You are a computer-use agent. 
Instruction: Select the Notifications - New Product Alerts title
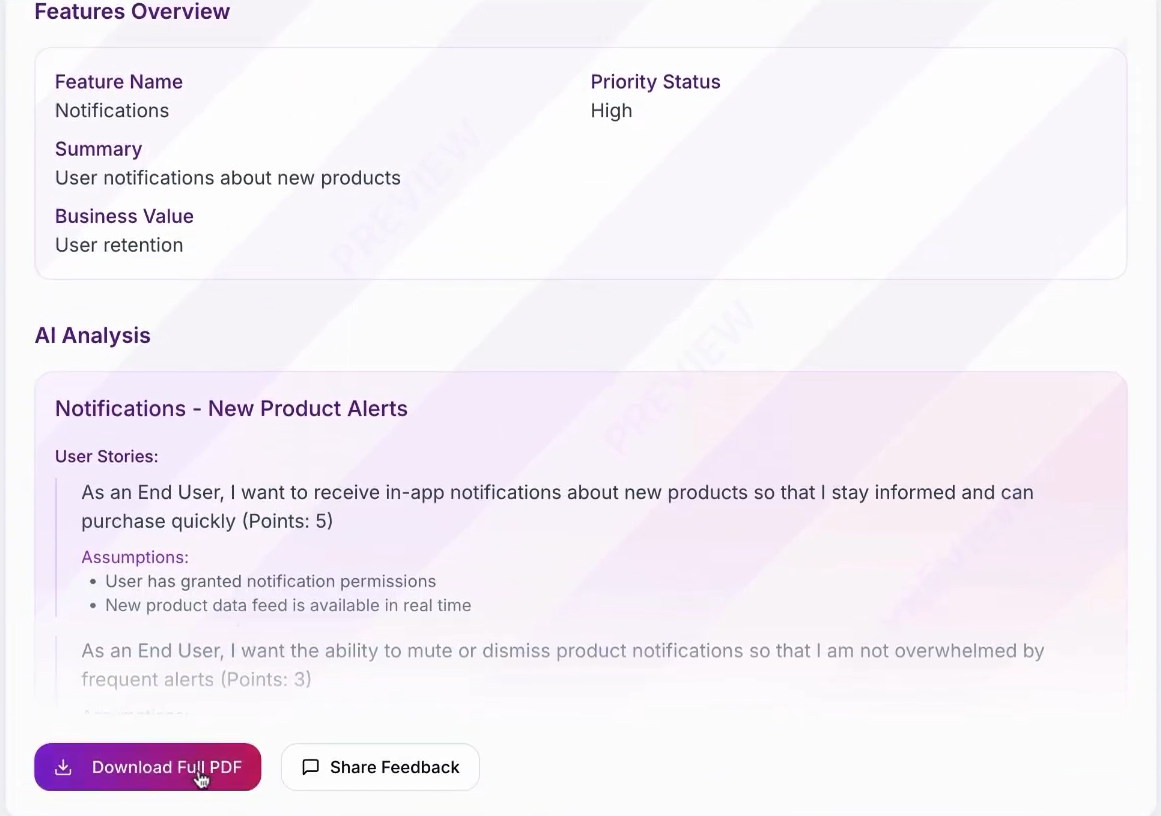point(231,408)
